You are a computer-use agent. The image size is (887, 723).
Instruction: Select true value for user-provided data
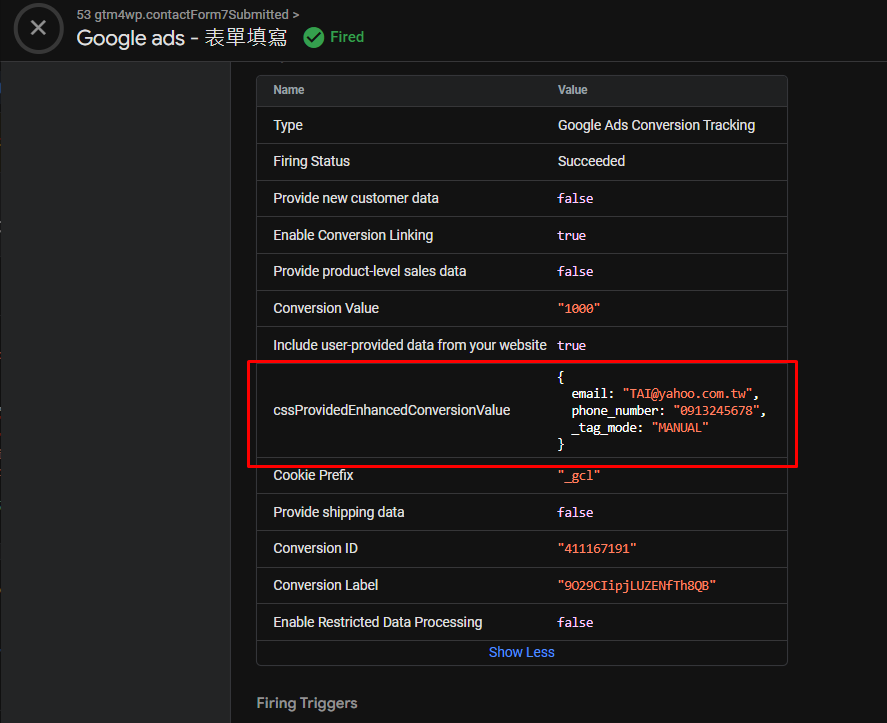(571, 346)
